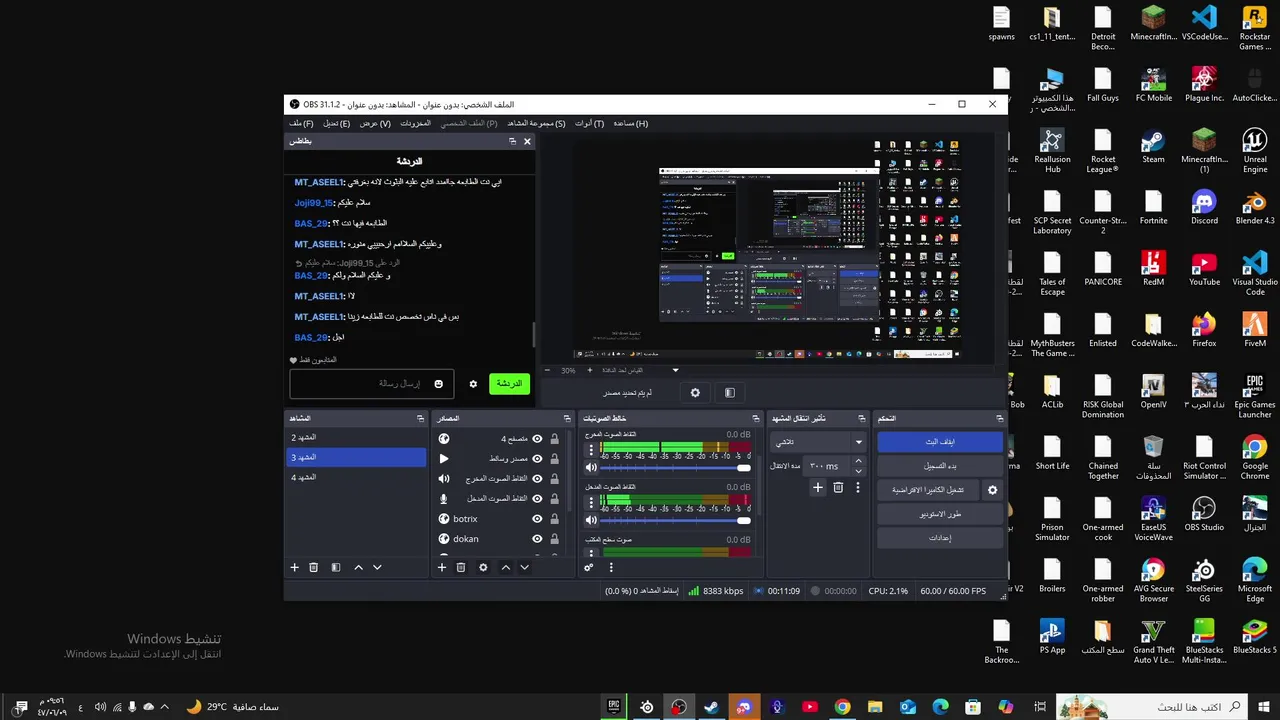
Task: Click green chat send button
Action: (509, 384)
